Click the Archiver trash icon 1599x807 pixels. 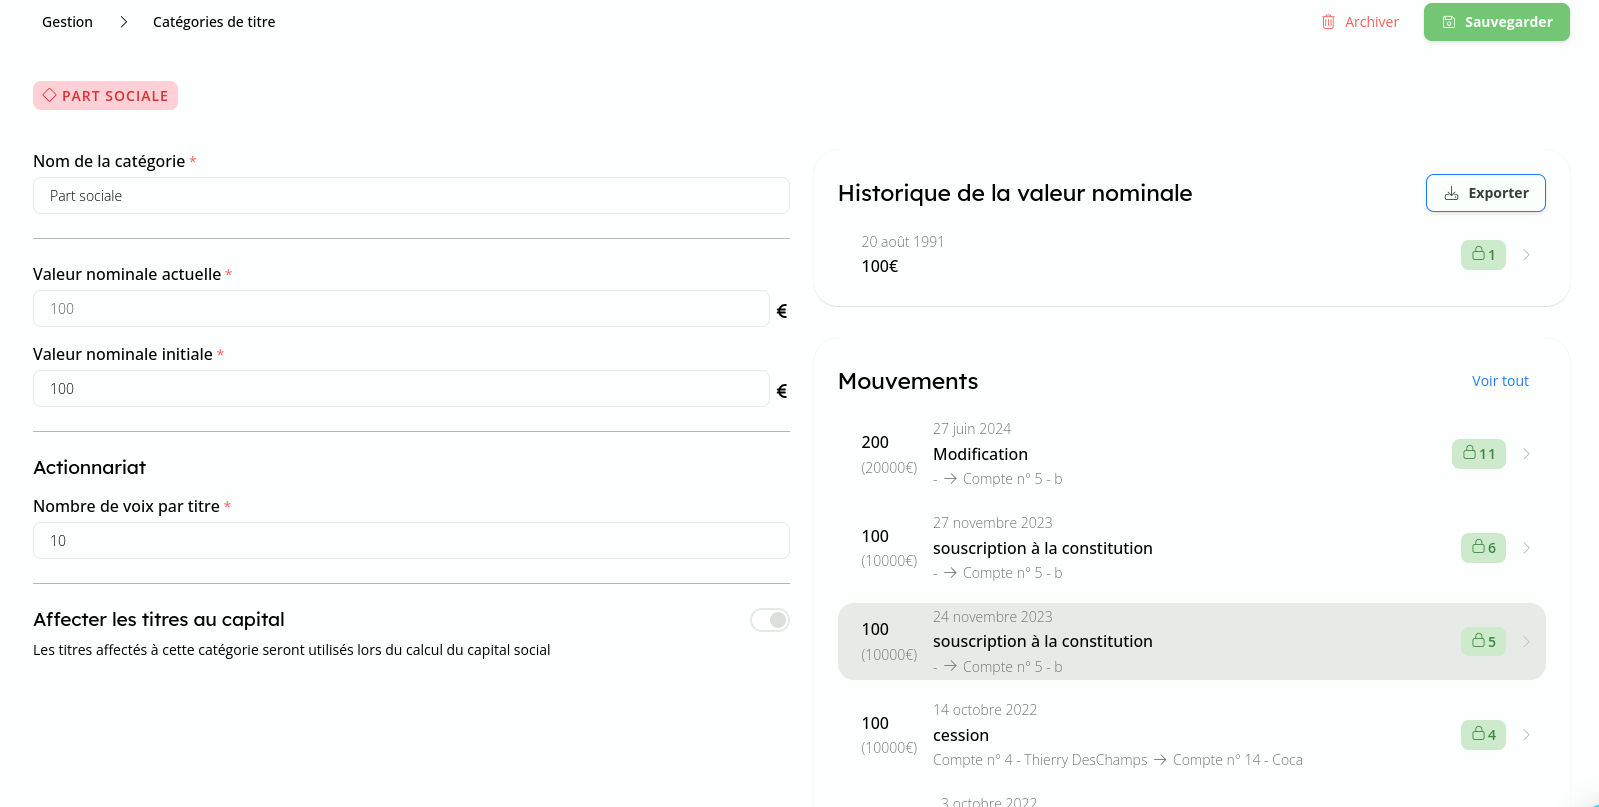tap(1328, 22)
